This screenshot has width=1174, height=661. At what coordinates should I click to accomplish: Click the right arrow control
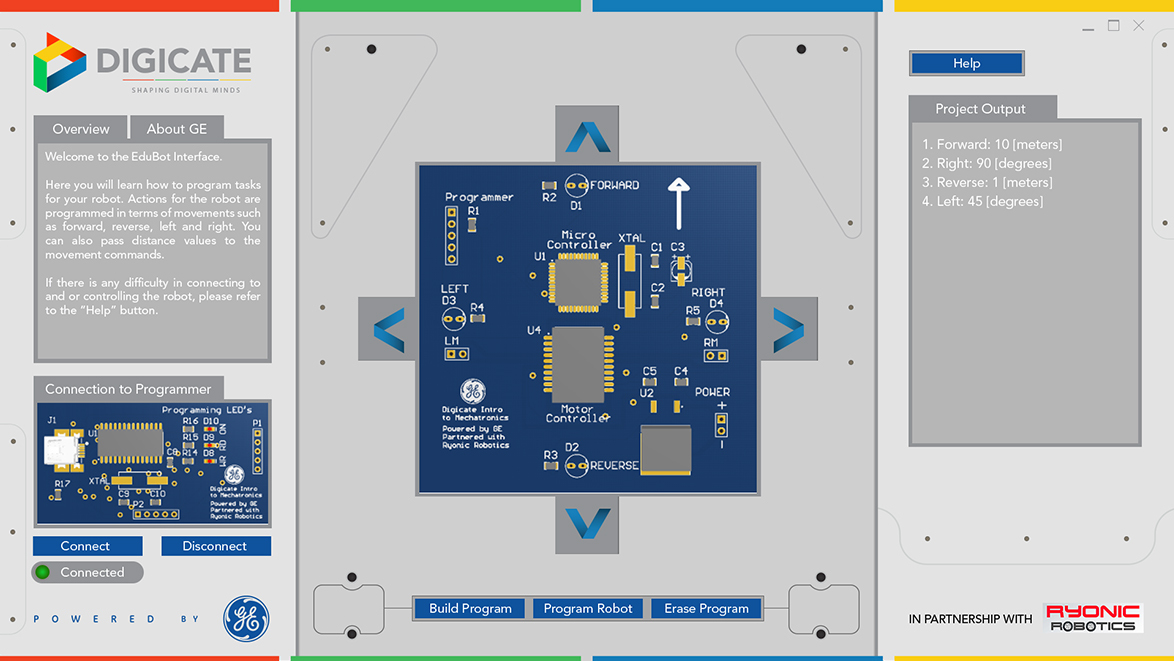(x=788, y=329)
